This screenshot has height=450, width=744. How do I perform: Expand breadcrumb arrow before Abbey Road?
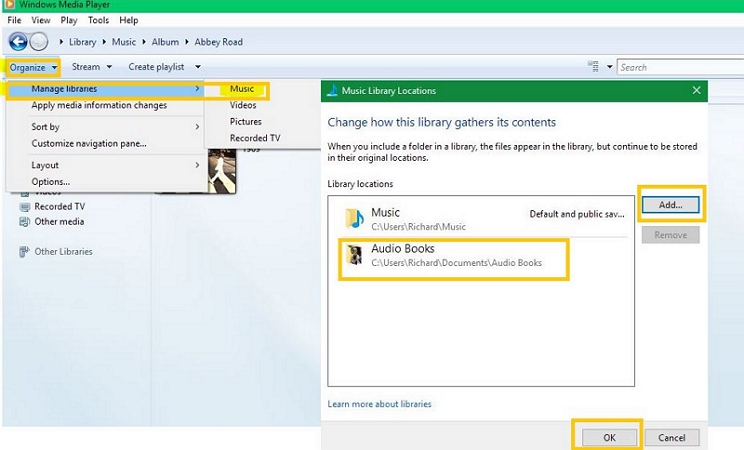coord(187,42)
